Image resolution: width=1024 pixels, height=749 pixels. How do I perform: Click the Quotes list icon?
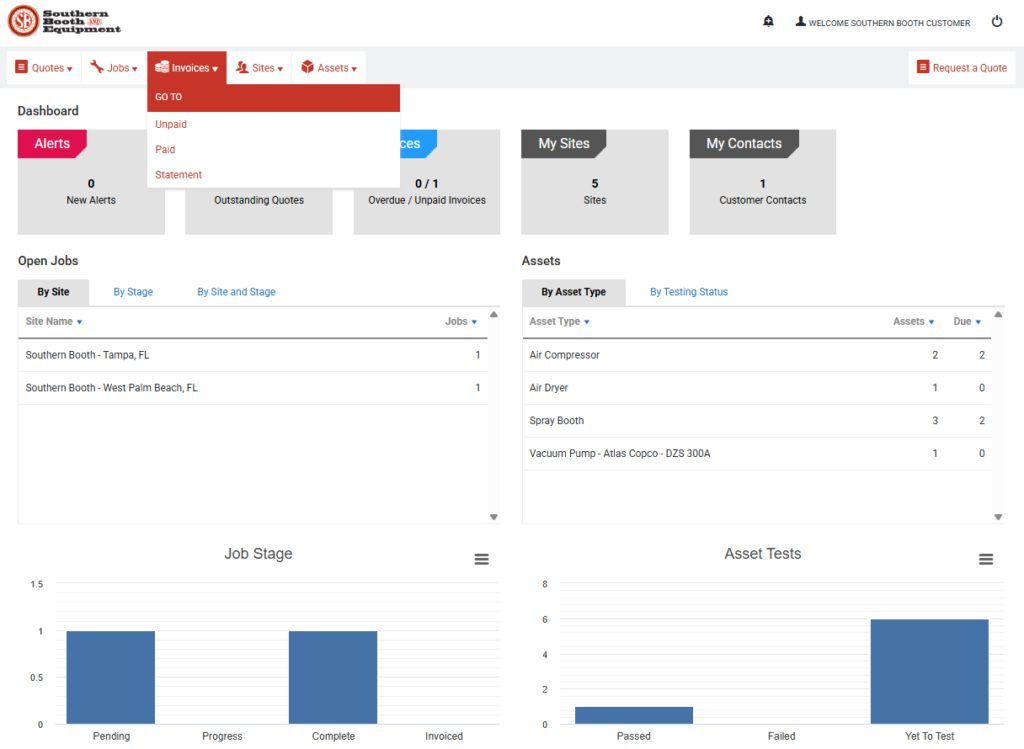pyautogui.click(x=22, y=67)
